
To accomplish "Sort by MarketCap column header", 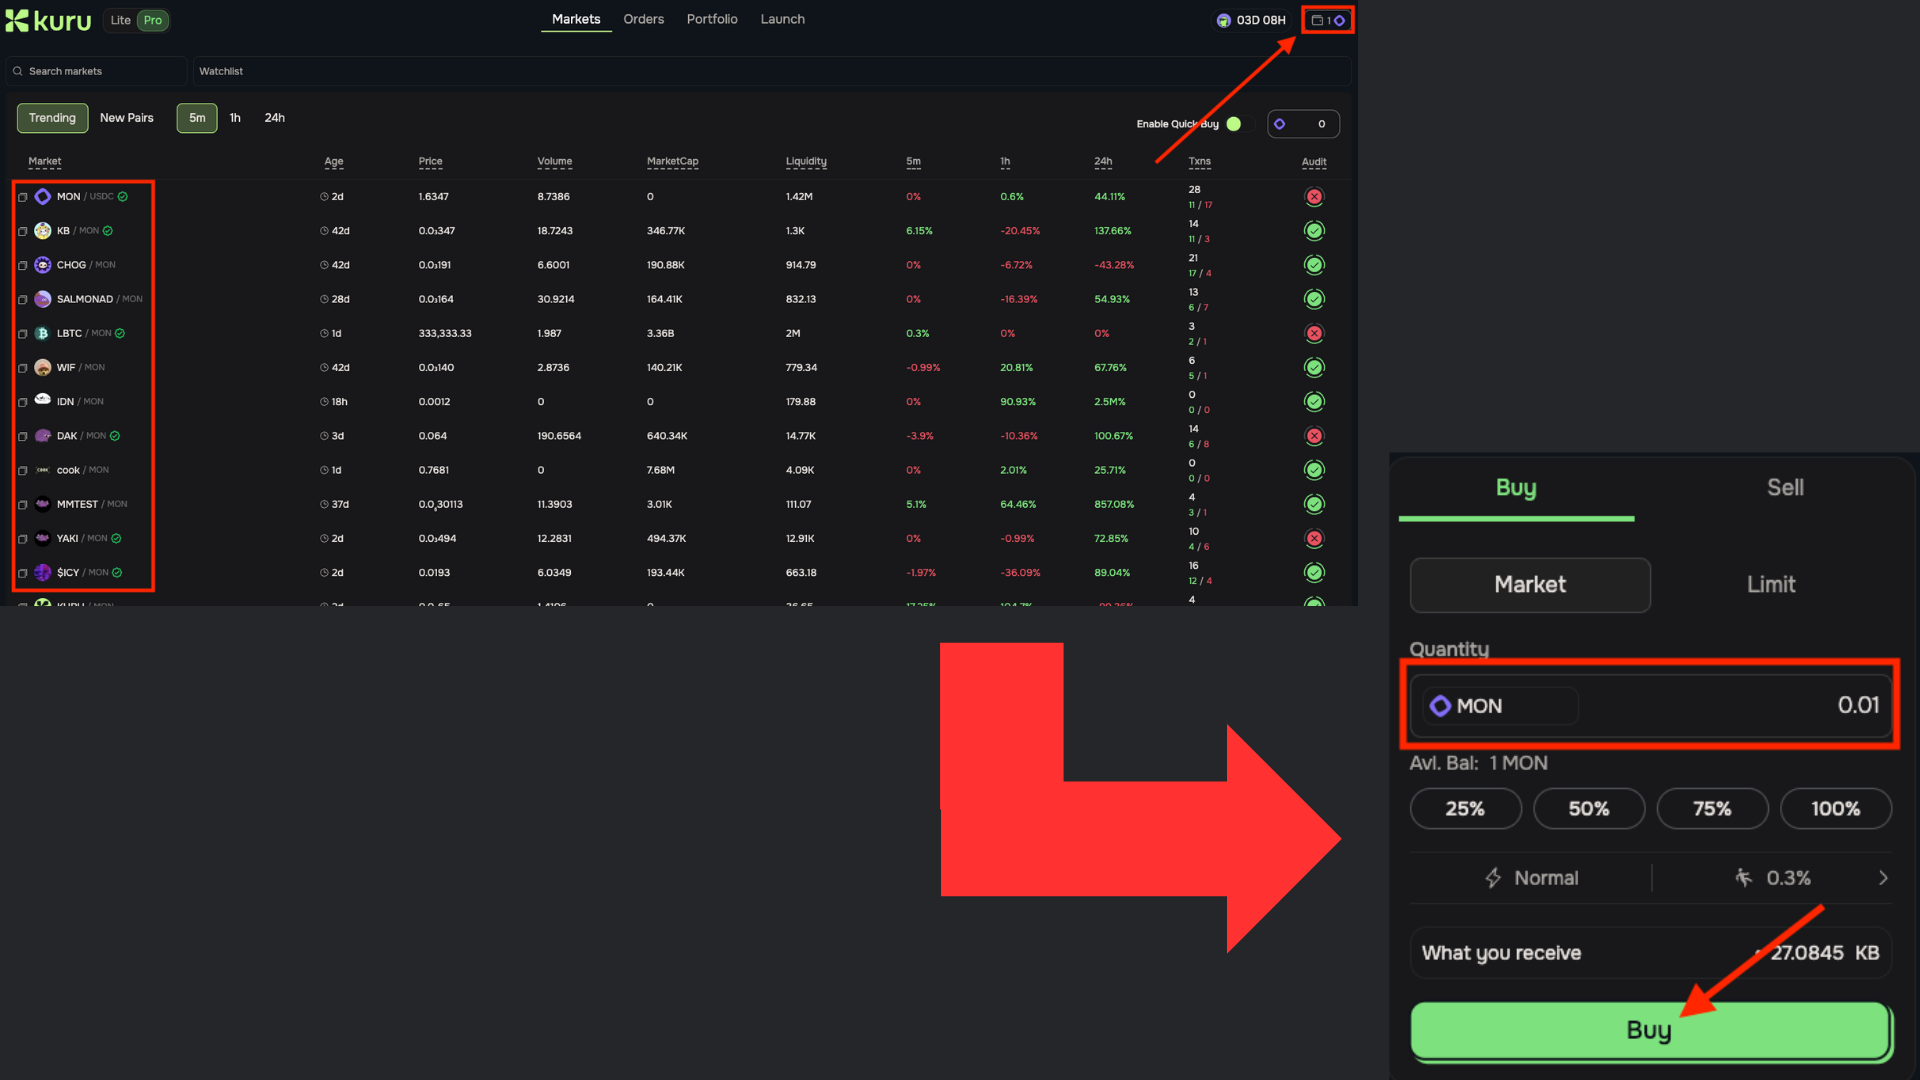I will click(x=672, y=162).
